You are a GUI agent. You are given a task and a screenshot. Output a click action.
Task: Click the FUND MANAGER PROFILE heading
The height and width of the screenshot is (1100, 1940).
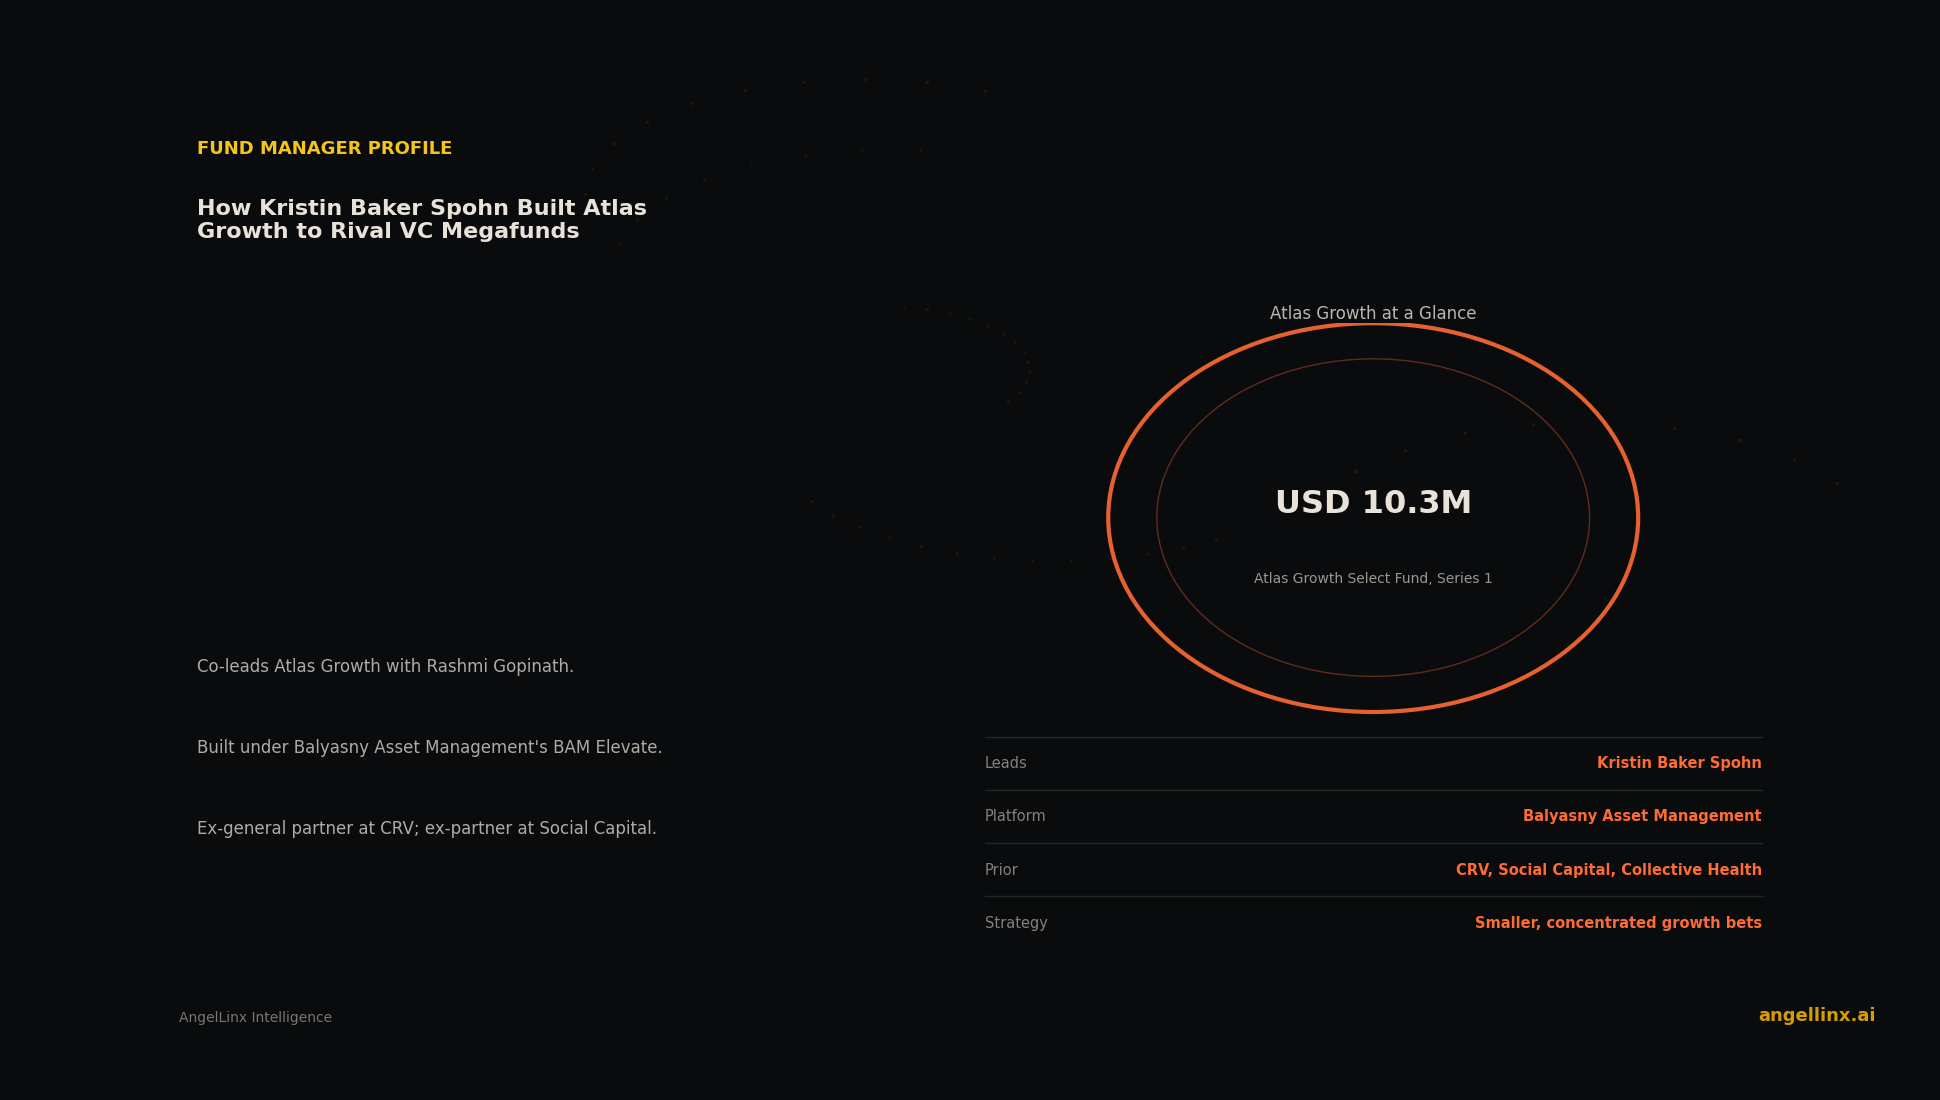click(x=324, y=148)
